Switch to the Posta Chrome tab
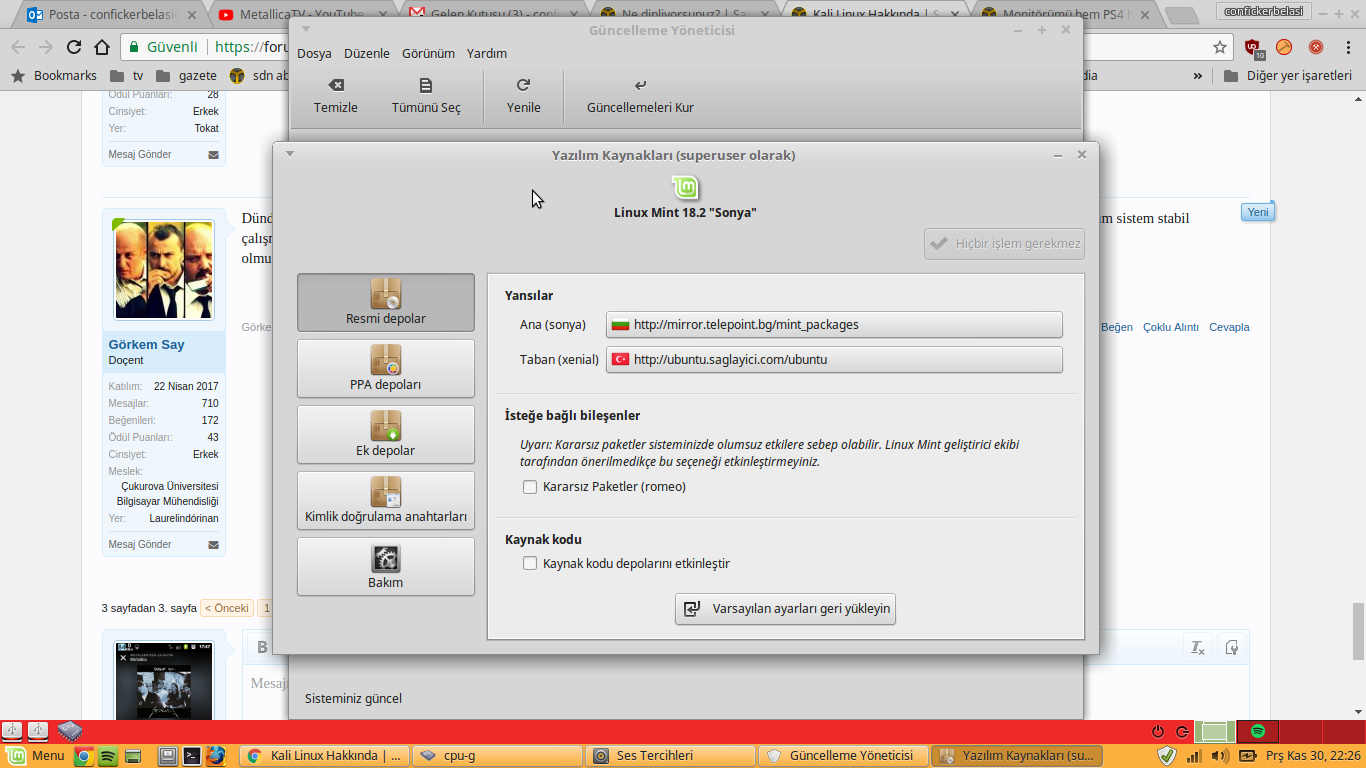1366x768 pixels. tap(110, 15)
